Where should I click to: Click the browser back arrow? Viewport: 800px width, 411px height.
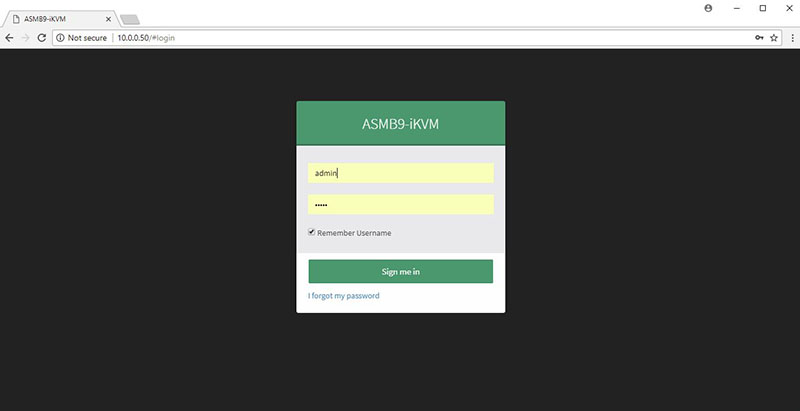(x=9, y=38)
